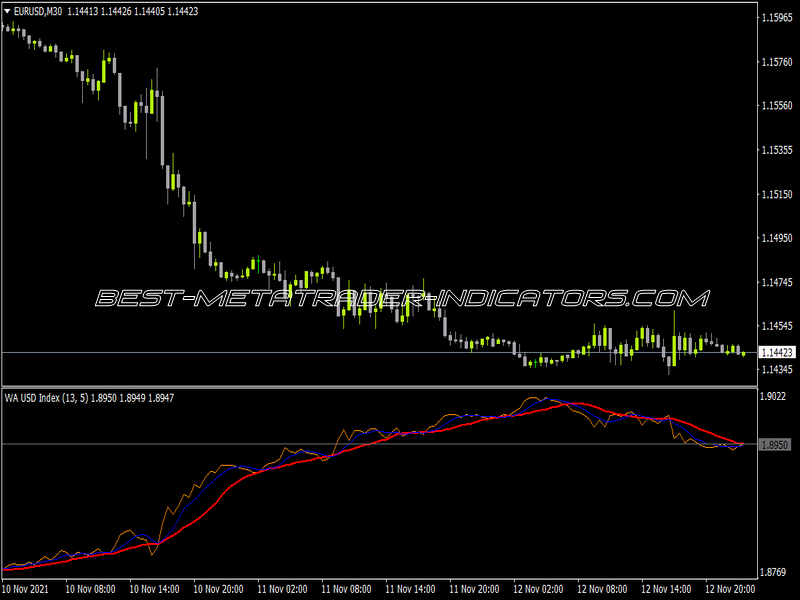Select the time axis label 10 Nov 08:00
This screenshot has height=600, width=800.
[90, 589]
